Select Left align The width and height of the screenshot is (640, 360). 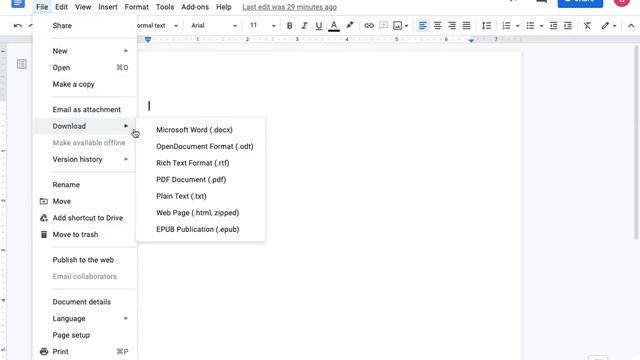(422, 26)
